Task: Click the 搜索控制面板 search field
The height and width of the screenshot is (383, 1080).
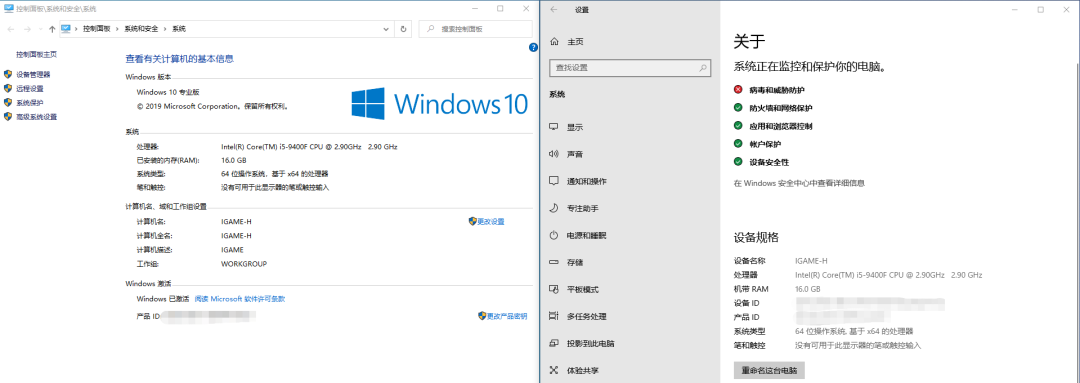Action: pyautogui.click(x=475, y=29)
